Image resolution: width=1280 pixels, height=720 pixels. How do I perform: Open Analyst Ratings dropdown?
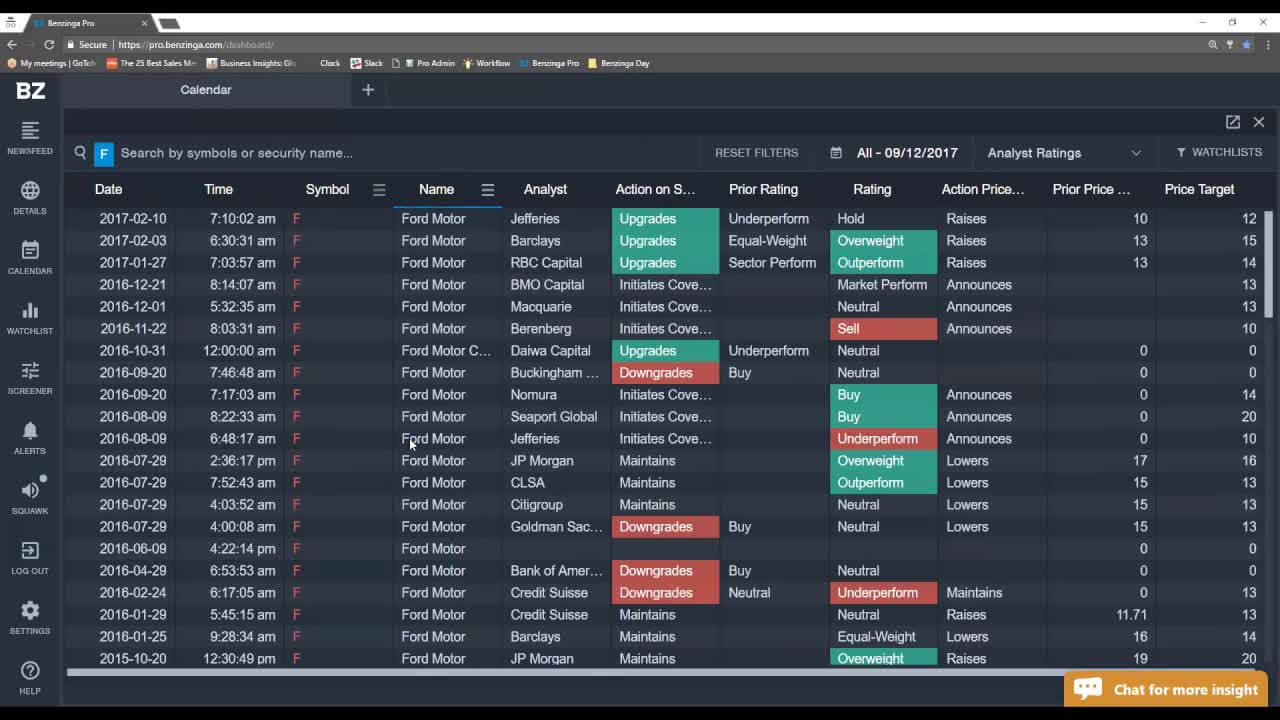[x=1063, y=153]
